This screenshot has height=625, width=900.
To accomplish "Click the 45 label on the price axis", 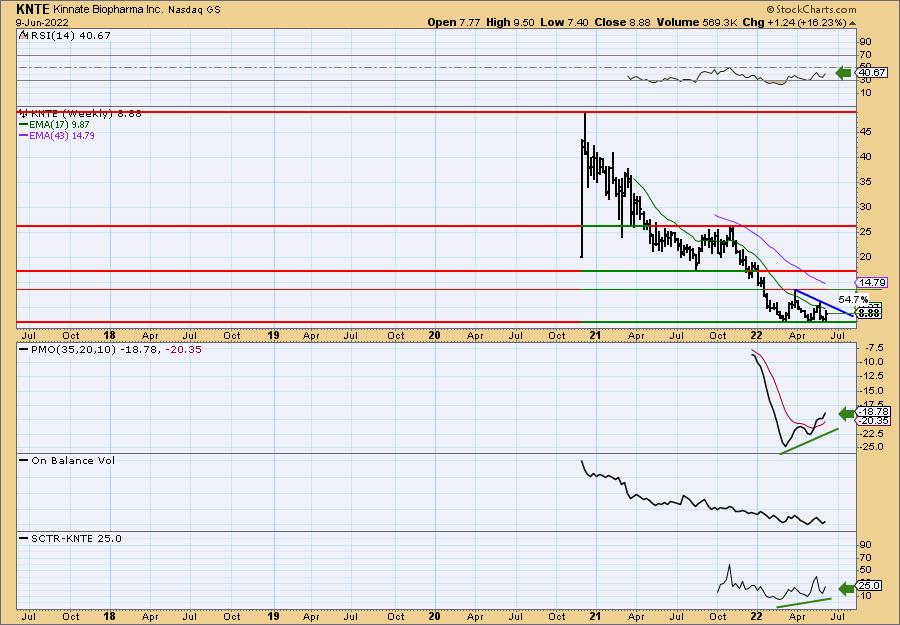I will click(x=865, y=131).
